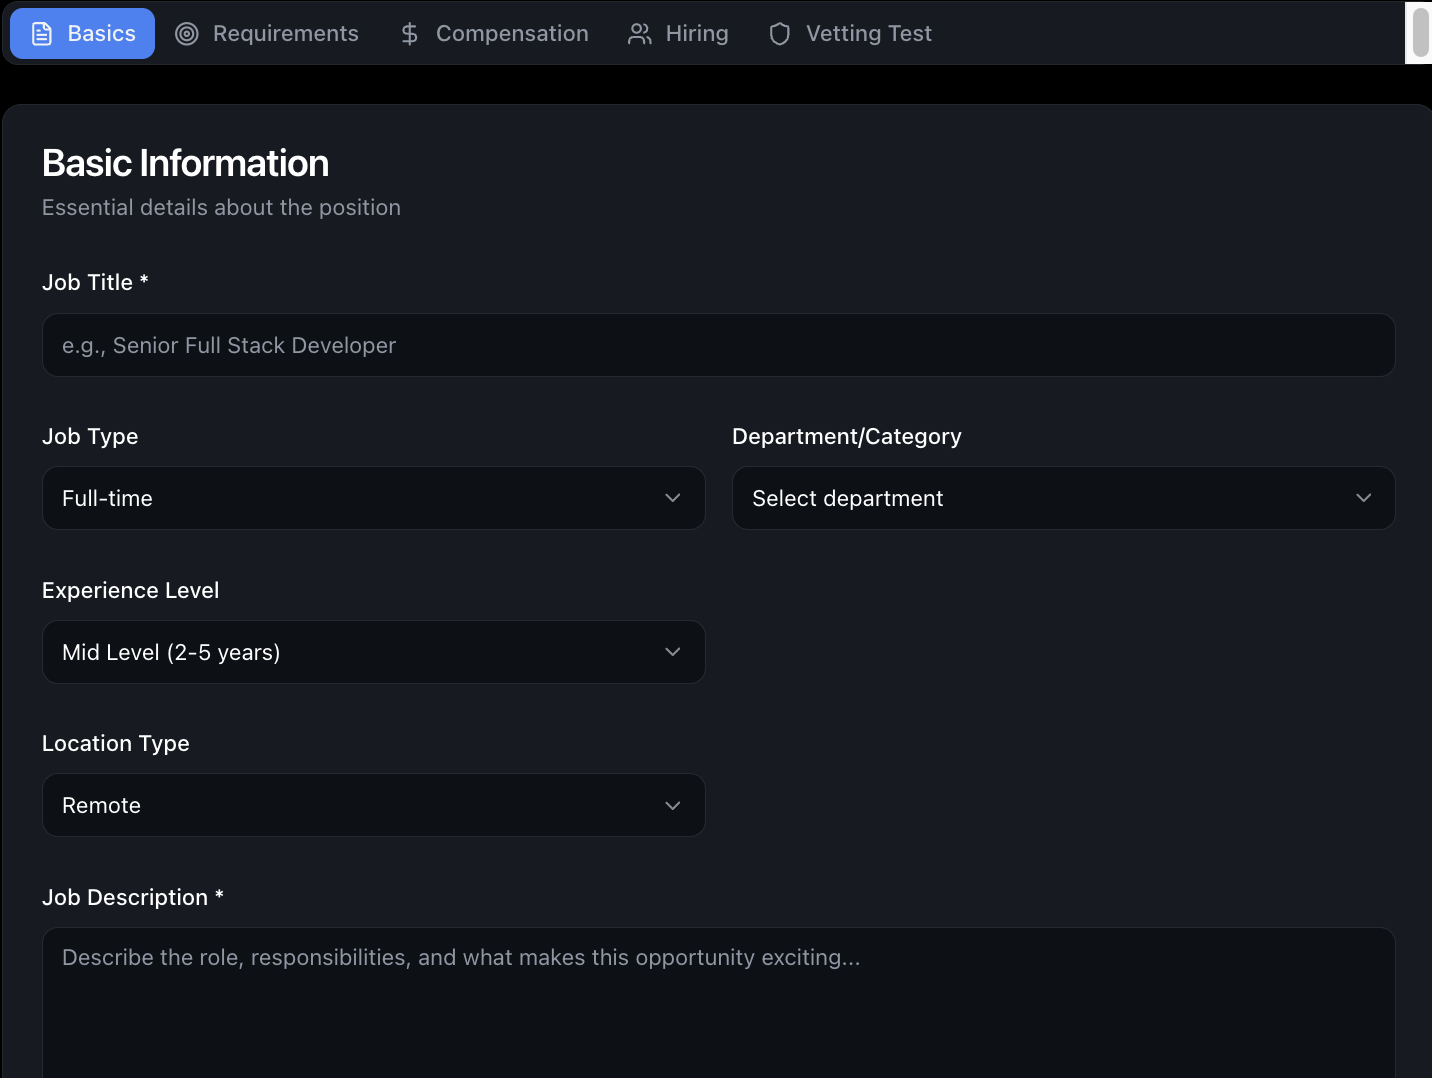Click the chevron on the Location Type dropdown

[672, 804]
